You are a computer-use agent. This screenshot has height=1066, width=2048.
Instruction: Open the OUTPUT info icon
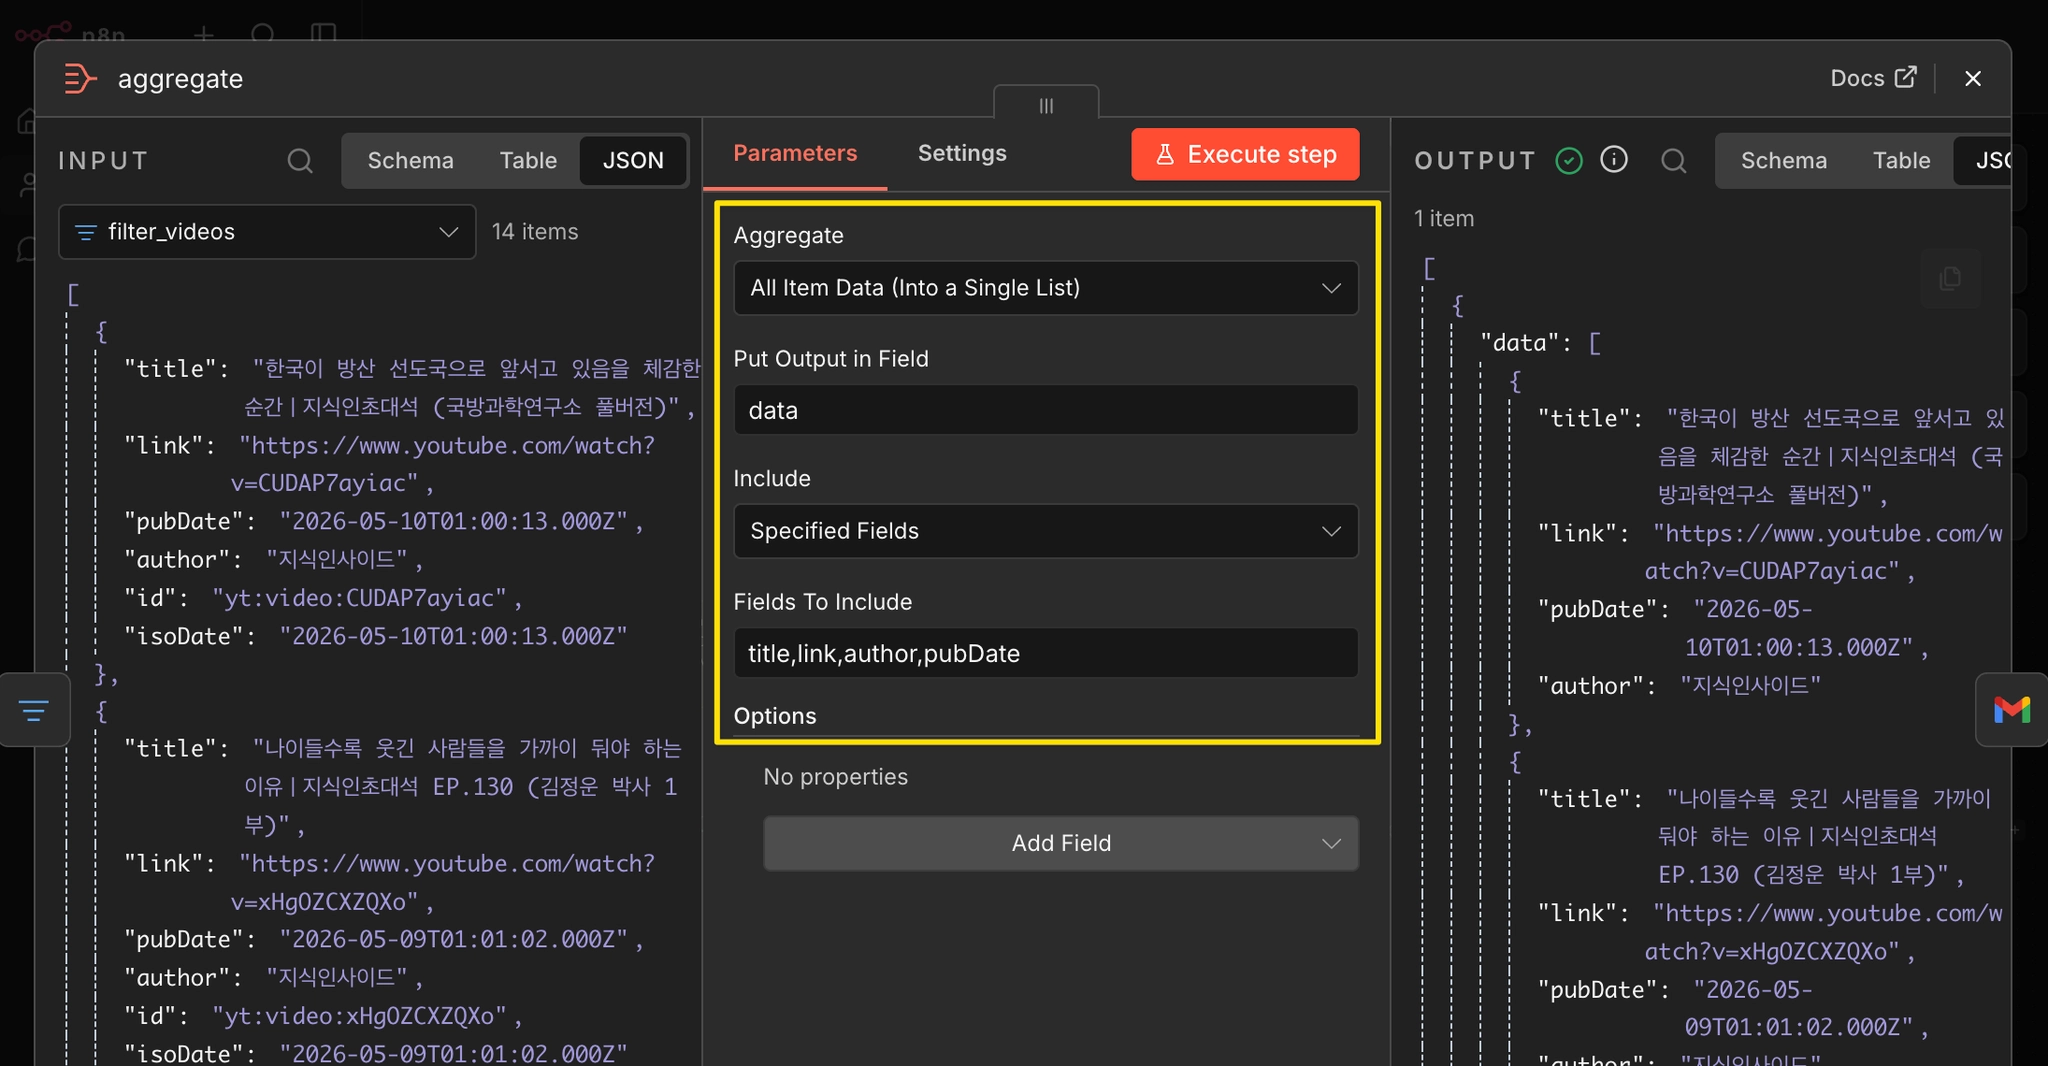[x=1614, y=160]
